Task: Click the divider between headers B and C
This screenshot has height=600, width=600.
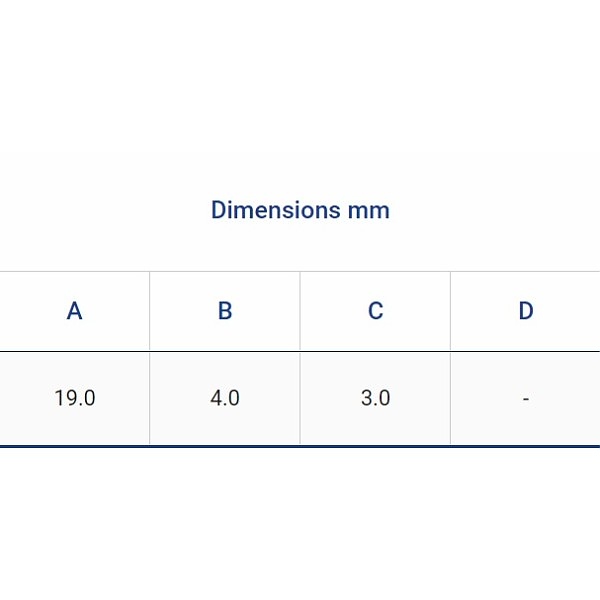Action: pos(300,311)
